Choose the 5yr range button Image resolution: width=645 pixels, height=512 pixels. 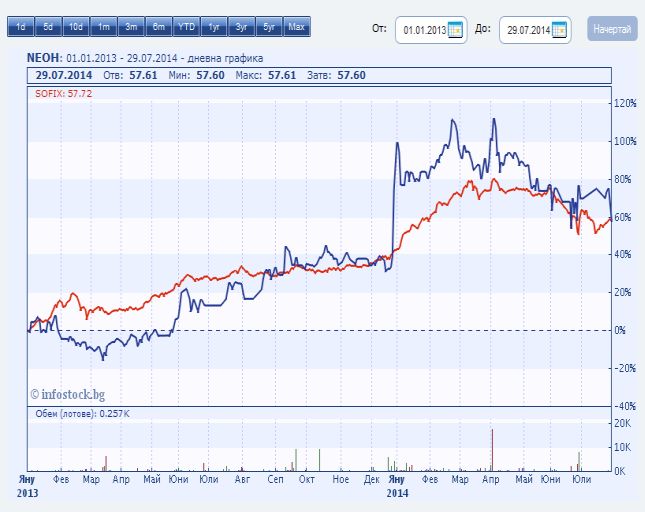[x=269, y=27]
